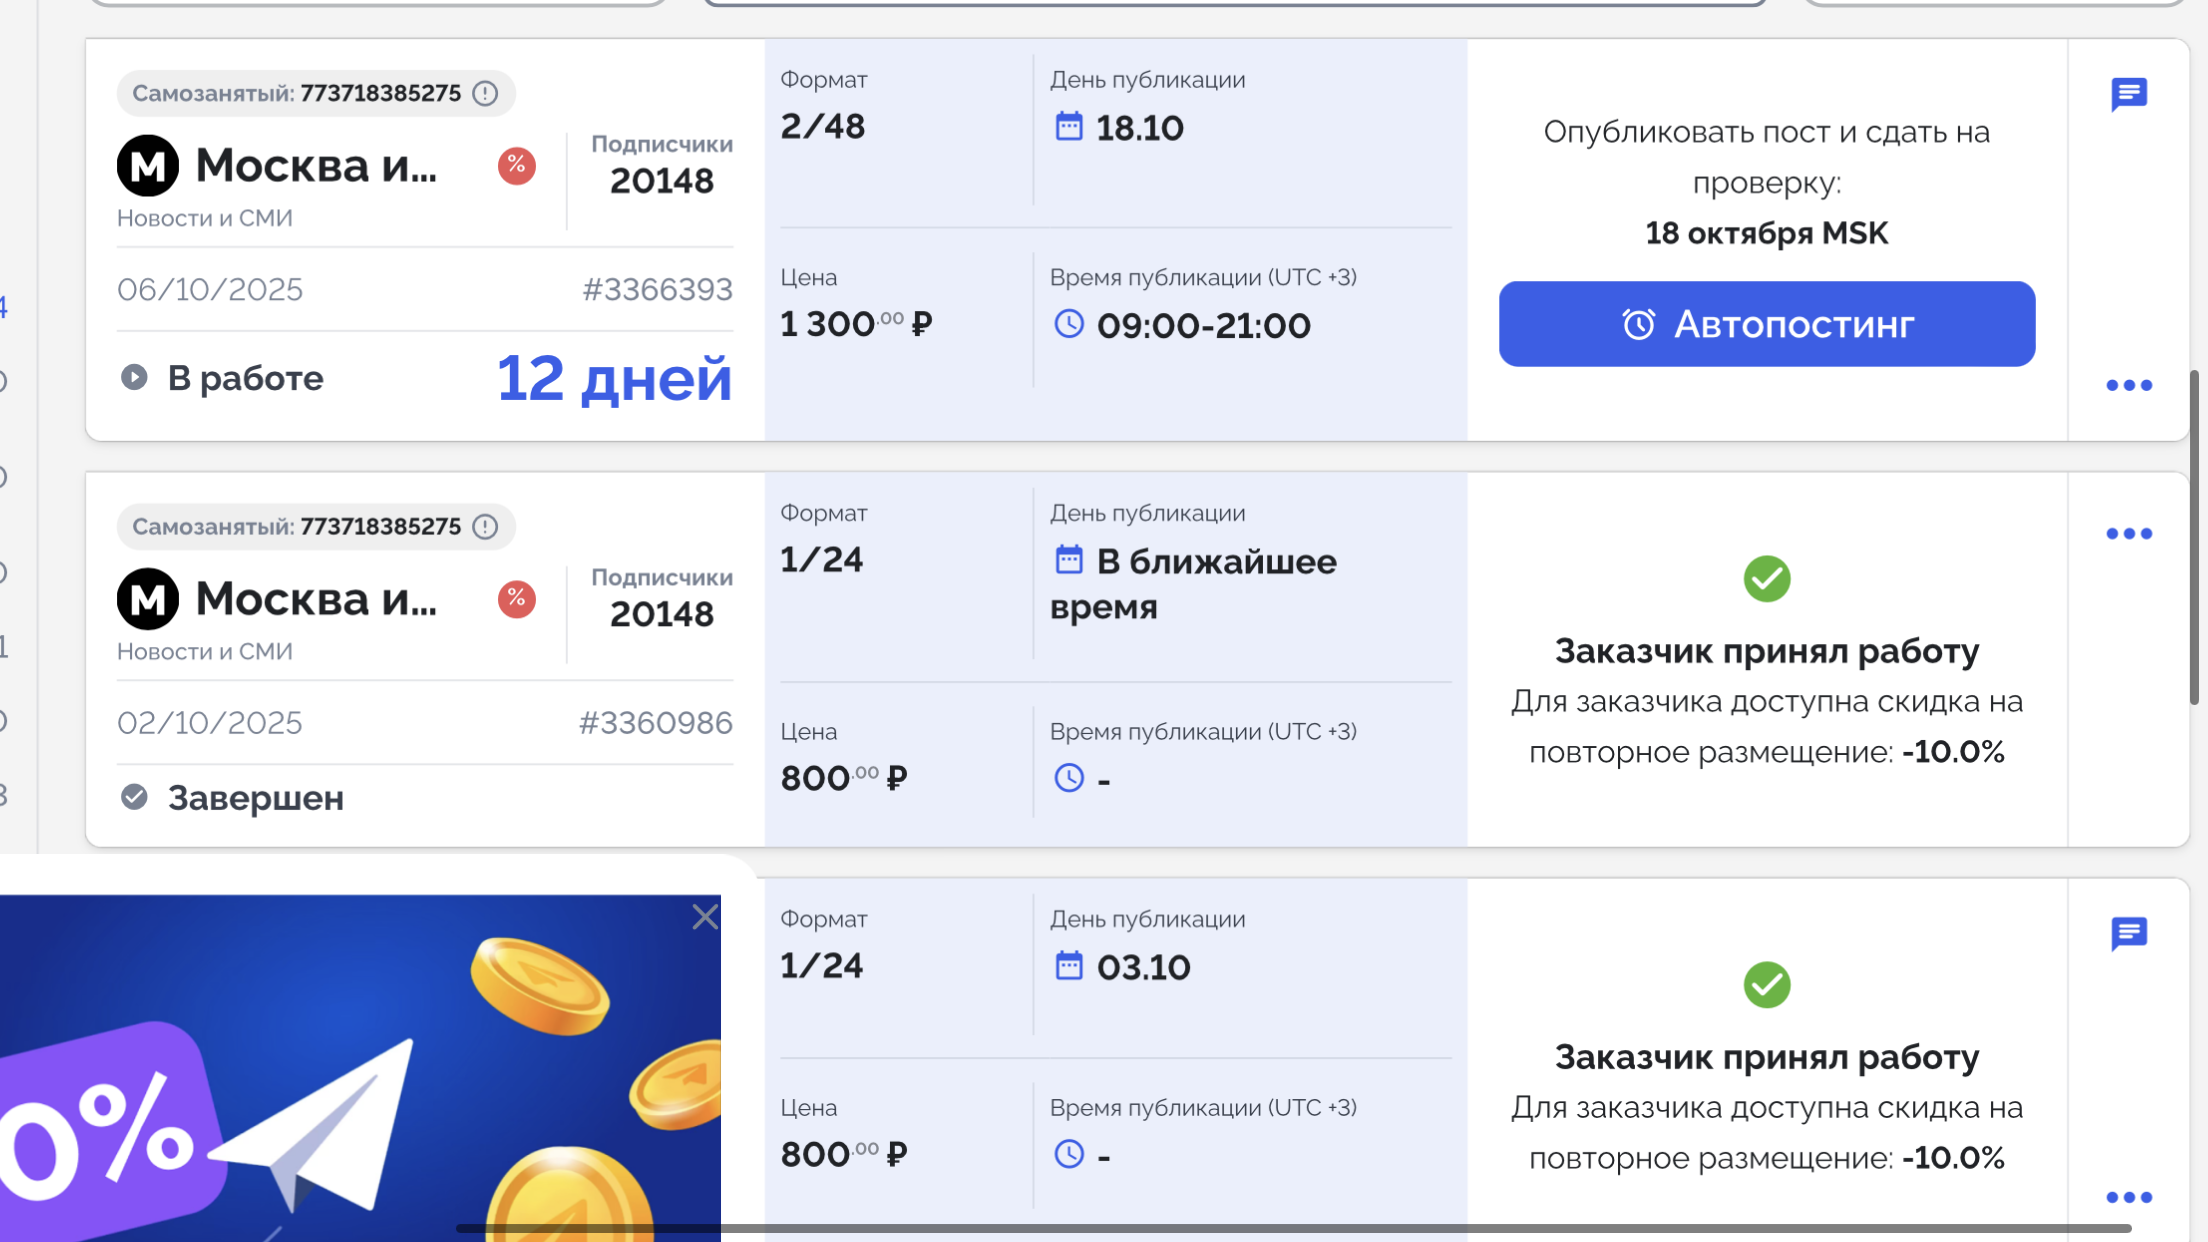This screenshot has height=1242, width=2208.
Task: Open three-dots menu for order #3360986
Action: click(x=2129, y=534)
